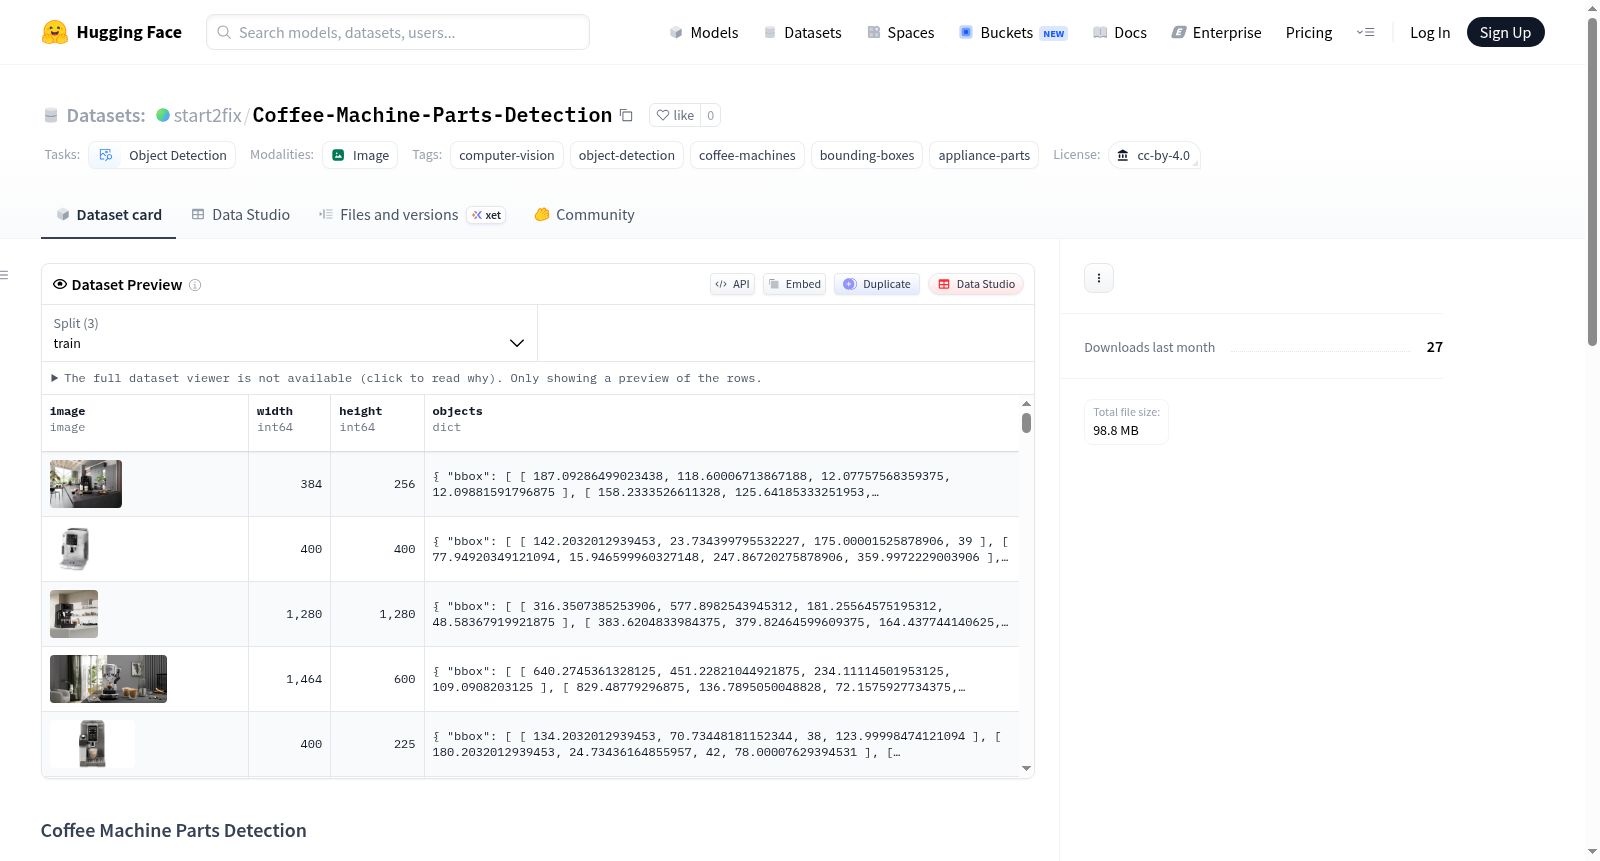This screenshot has height=861, width=1600.
Task: Click the Duplicate button
Action: pos(877,284)
